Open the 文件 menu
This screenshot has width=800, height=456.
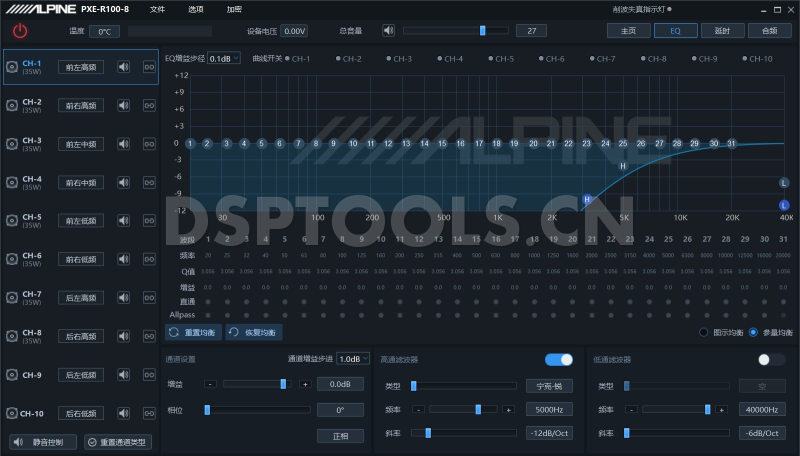[157, 9]
